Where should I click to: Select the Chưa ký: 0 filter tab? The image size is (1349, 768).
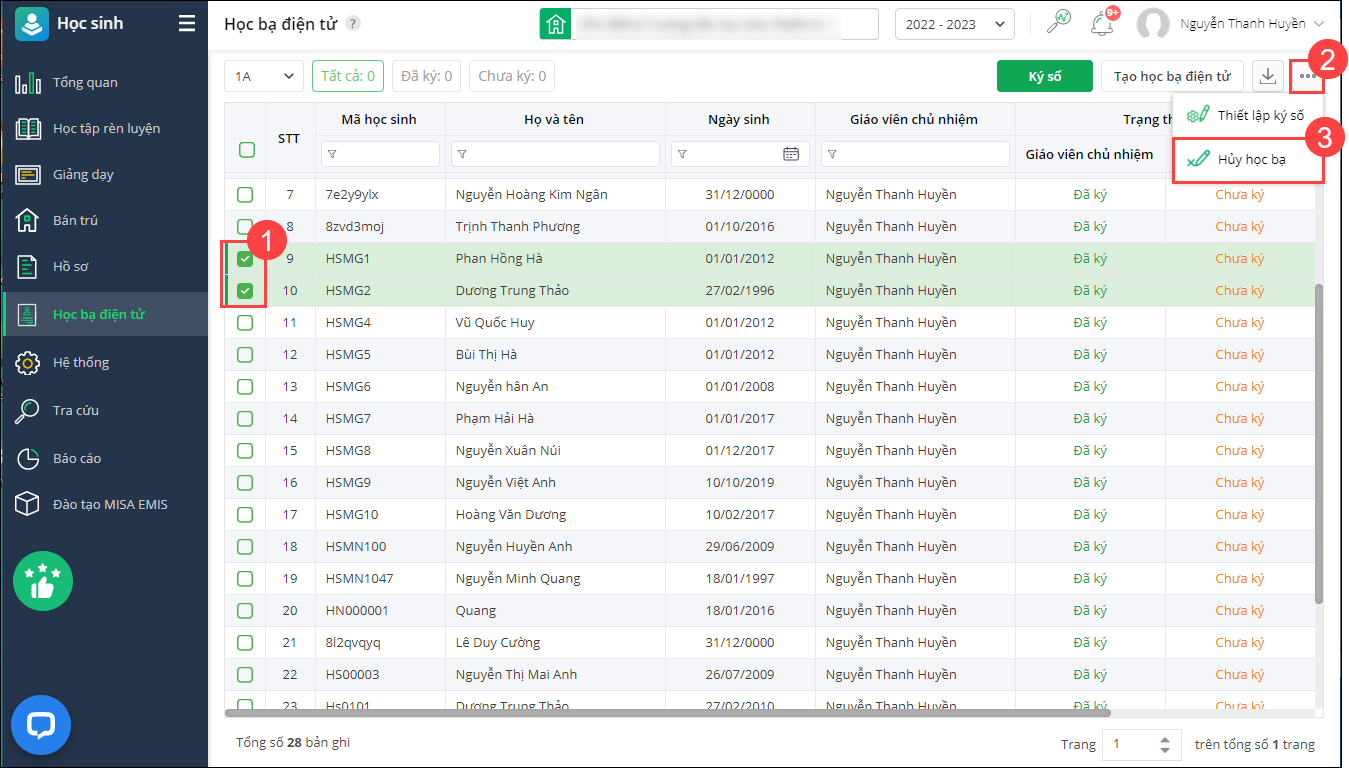pos(512,76)
